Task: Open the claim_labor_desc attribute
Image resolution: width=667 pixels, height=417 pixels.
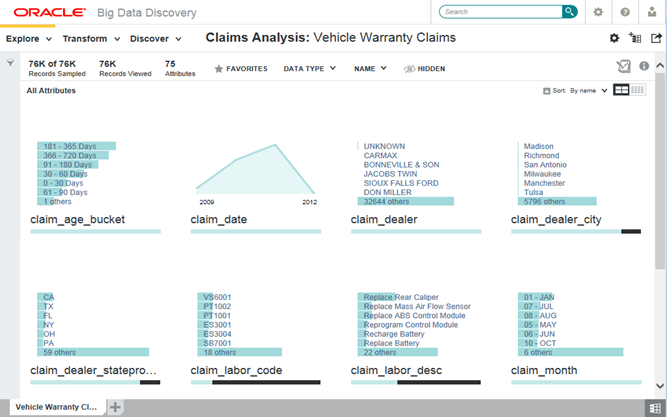Action: pyautogui.click(x=396, y=370)
